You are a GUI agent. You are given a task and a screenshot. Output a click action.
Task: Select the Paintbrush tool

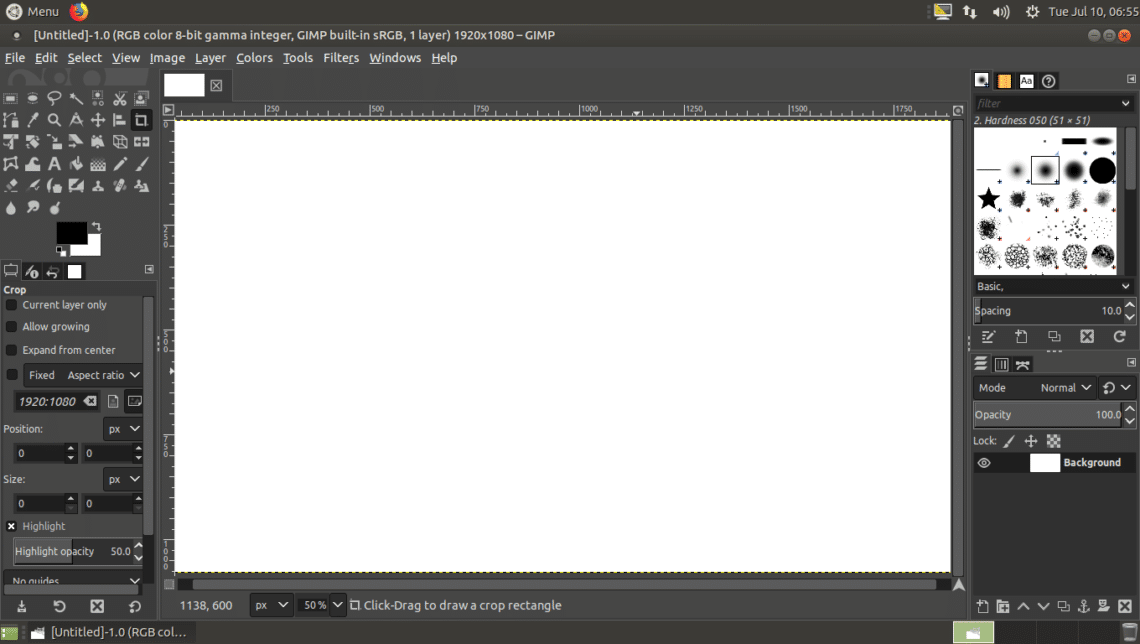[x=142, y=164]
